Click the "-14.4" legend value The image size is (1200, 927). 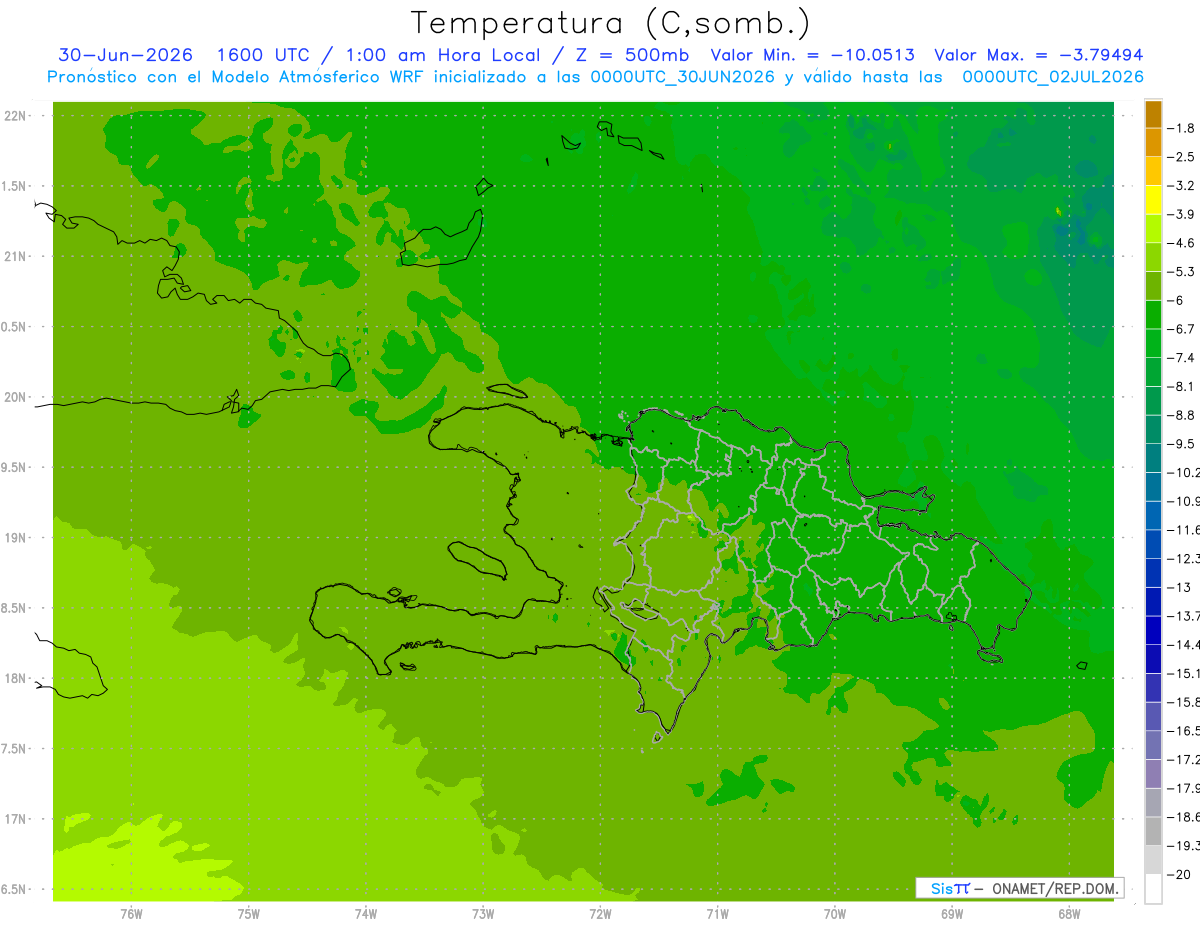pyautogui.click(x=1183, y=645)
